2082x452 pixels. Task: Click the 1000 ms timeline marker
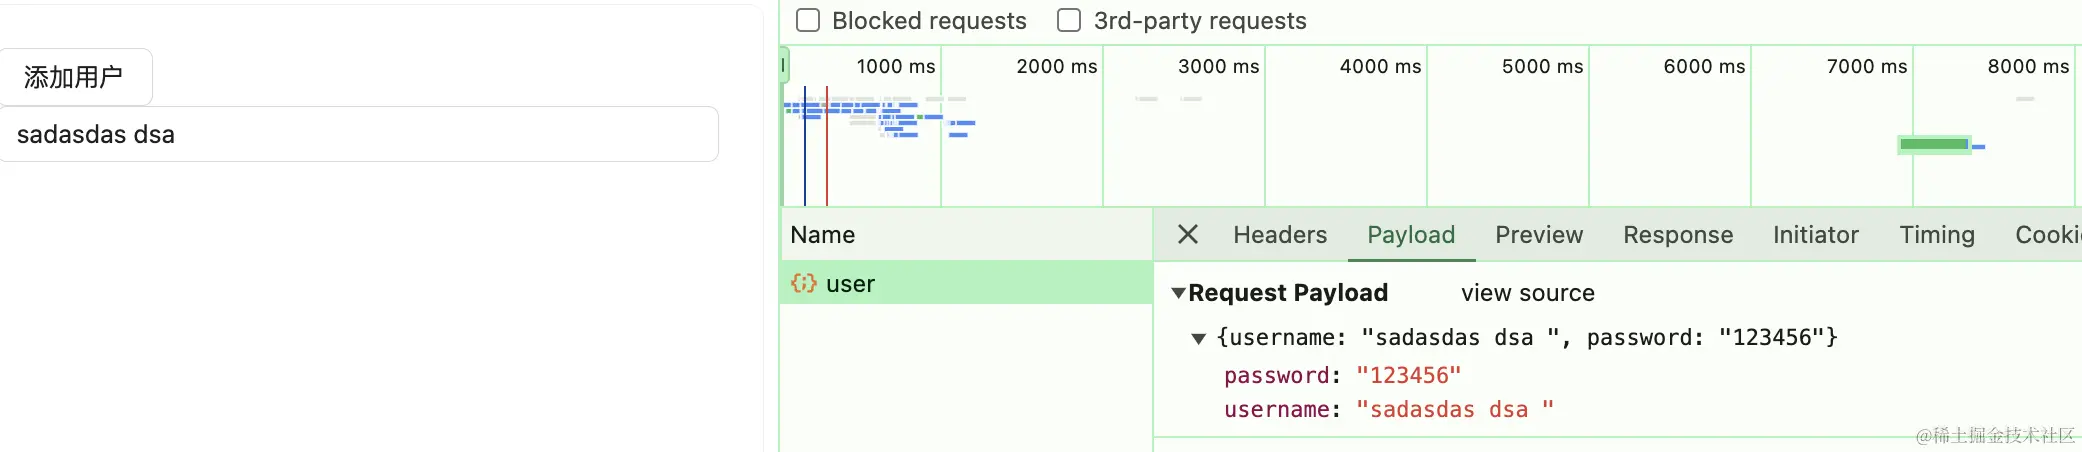coord(895,67)
